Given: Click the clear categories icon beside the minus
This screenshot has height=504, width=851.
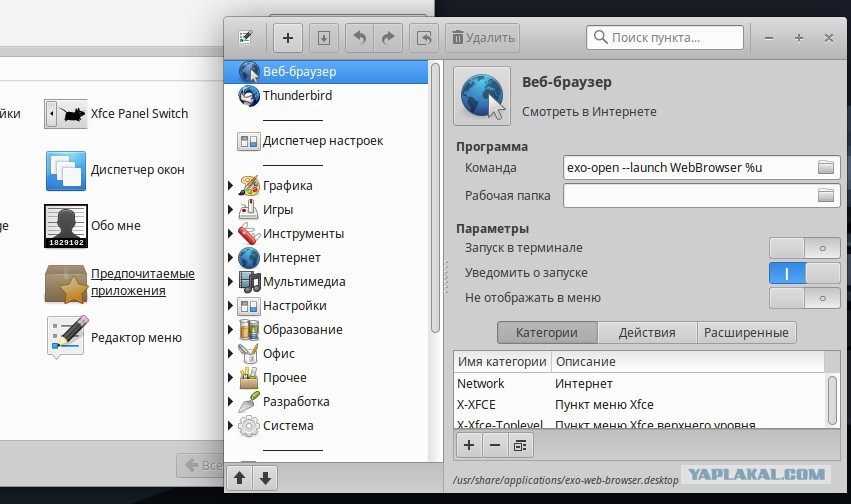Looking at the screenshot, I should point(520,445).
